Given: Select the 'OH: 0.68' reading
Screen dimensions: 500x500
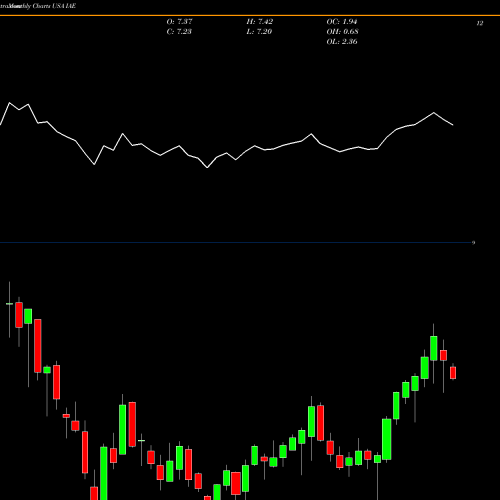Looking at the screenshot, I should pyautogui.click(x=342, y=32).
